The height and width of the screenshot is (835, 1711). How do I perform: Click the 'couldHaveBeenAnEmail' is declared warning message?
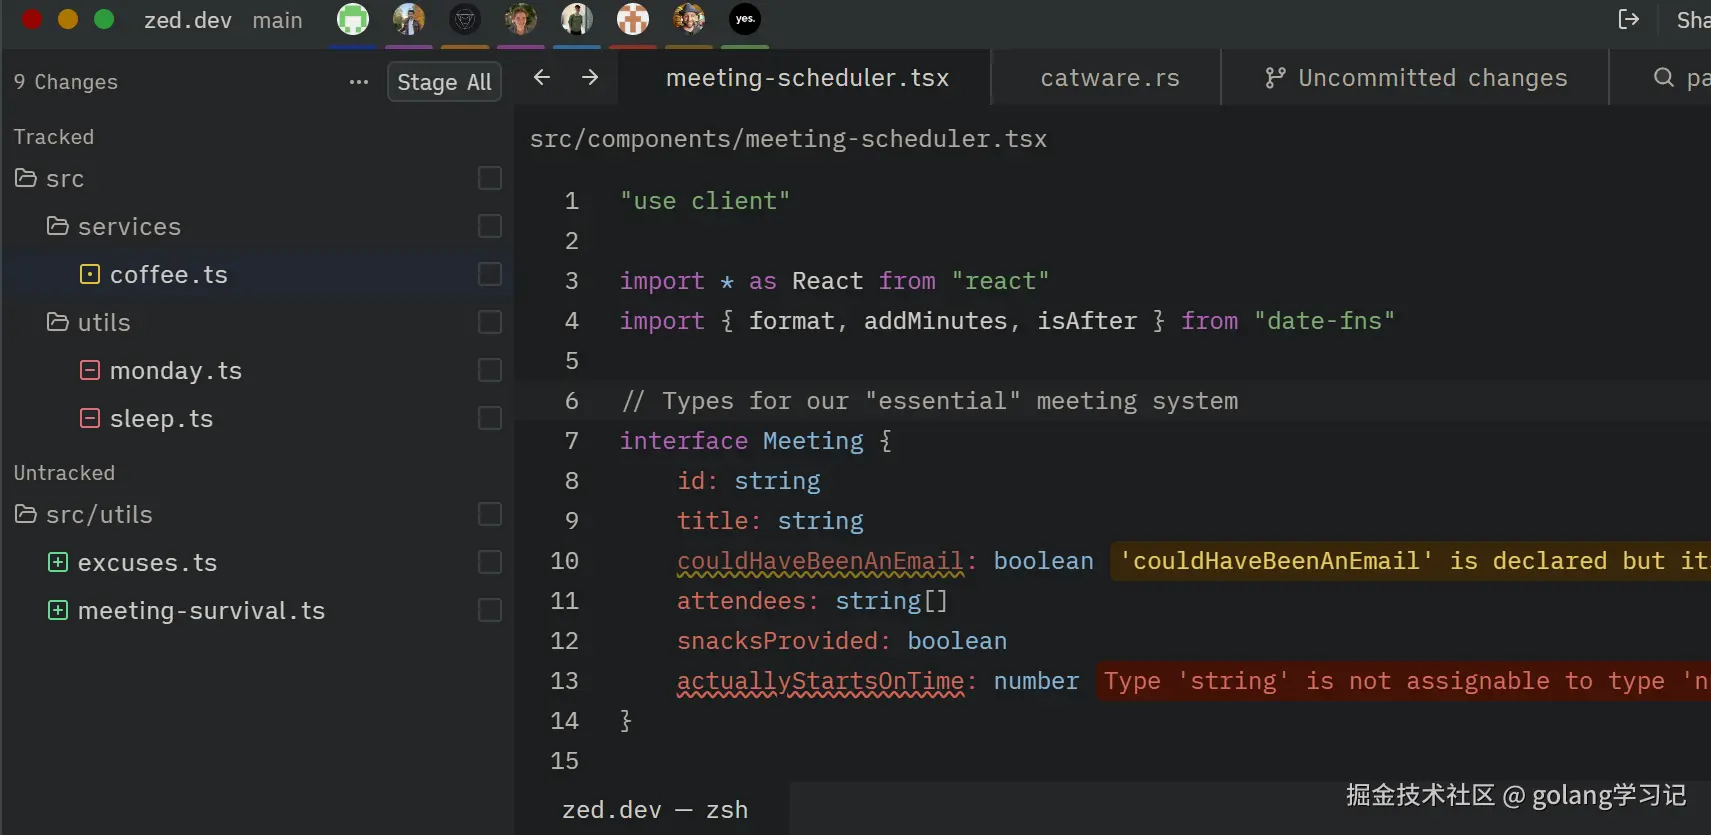[1411, 561]
